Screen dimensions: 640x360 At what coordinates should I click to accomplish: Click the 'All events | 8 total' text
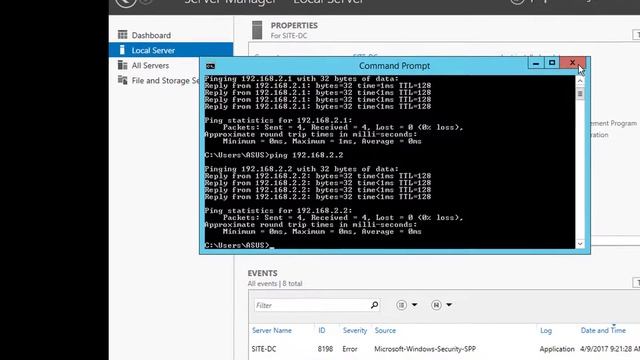275,283
